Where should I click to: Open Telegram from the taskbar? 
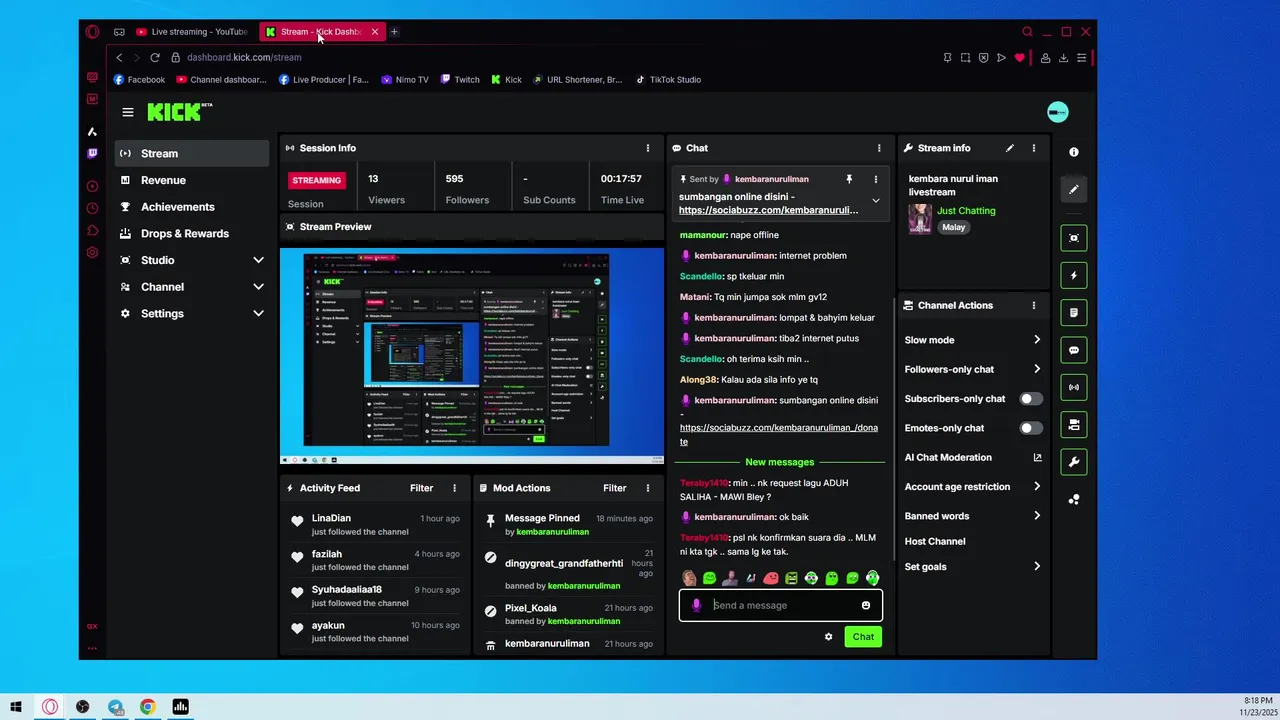coord(115,707)
